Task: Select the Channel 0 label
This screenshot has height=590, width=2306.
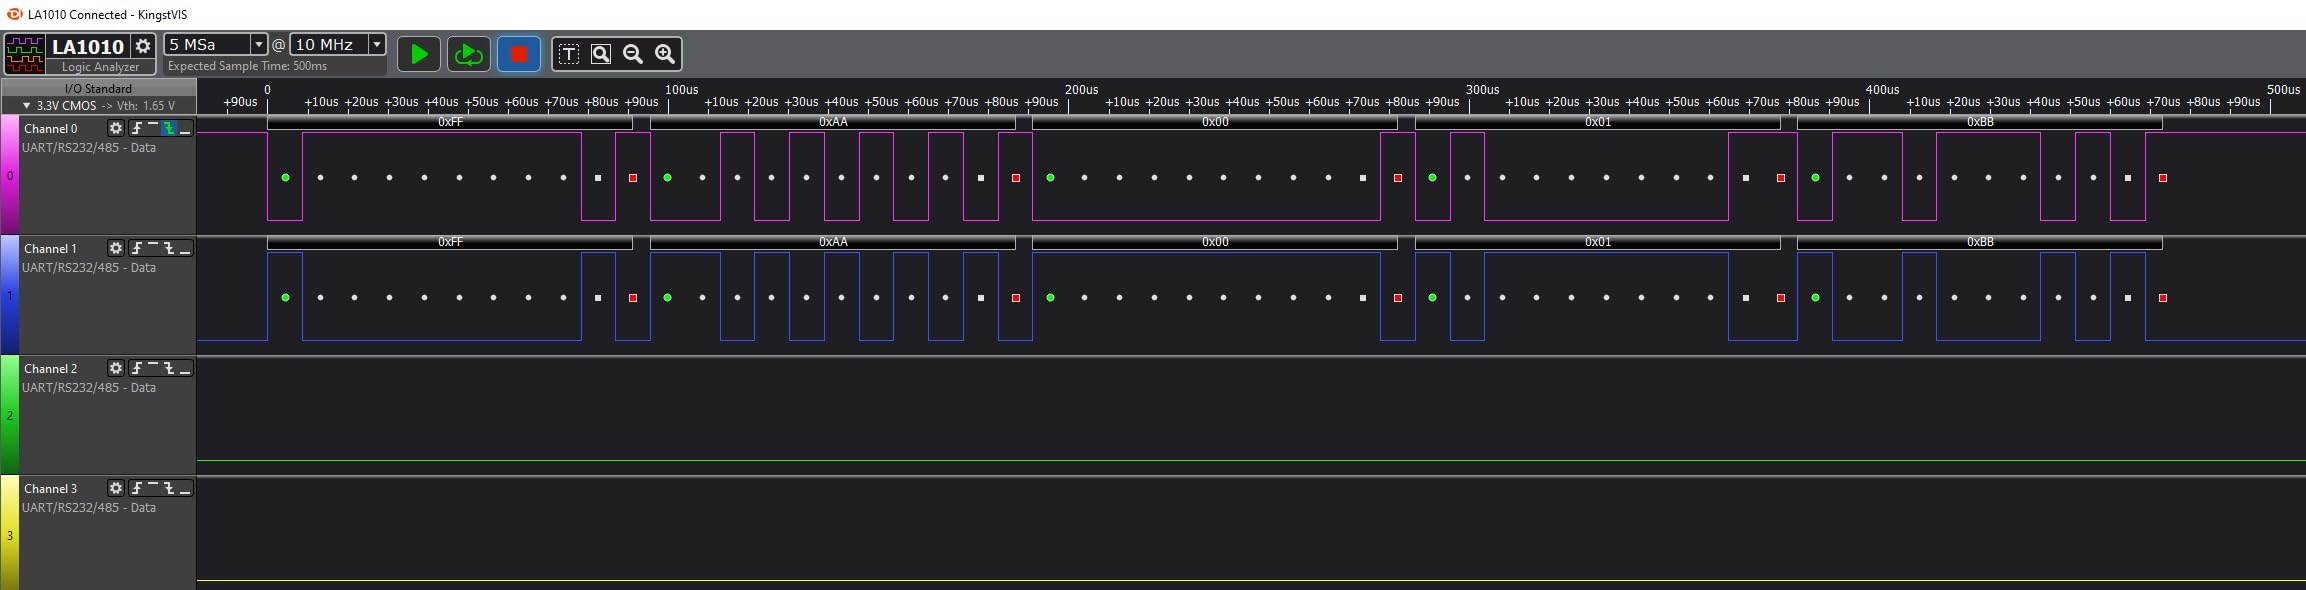Action: pyautogui.click(x=50, y=128)
